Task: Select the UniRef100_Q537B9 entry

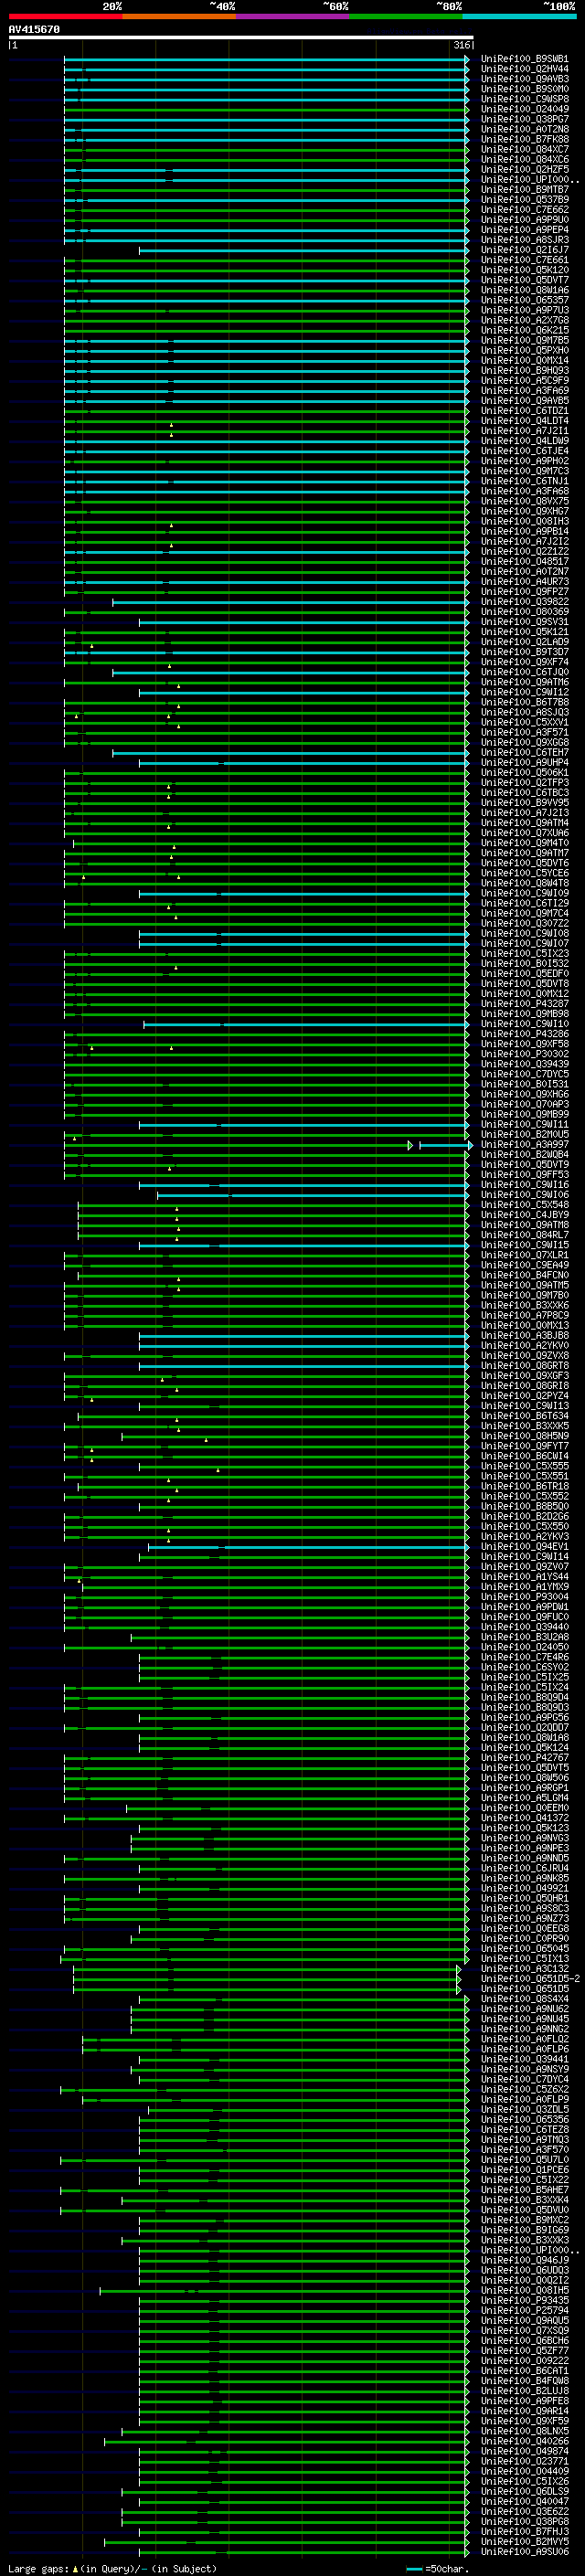Action: click(525, 200)
